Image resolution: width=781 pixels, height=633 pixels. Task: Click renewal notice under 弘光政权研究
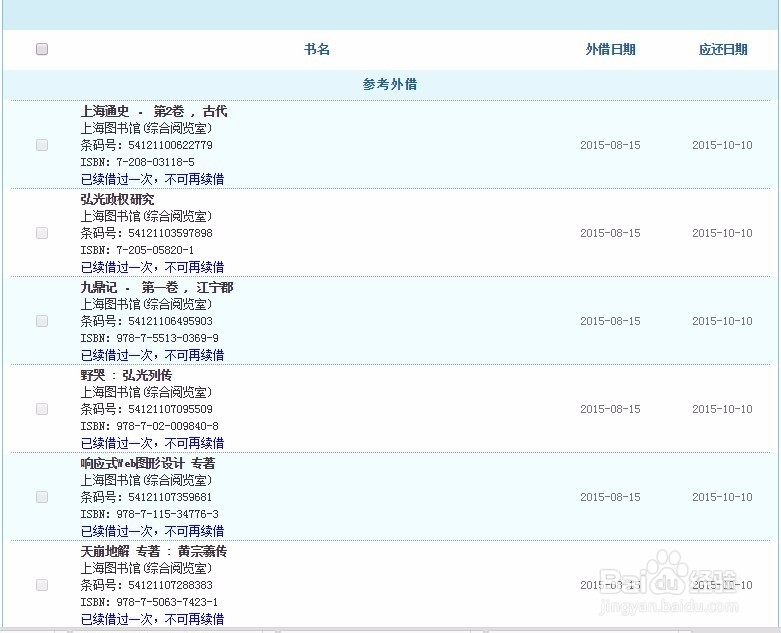pyautogui.click(x=152, y=267)
